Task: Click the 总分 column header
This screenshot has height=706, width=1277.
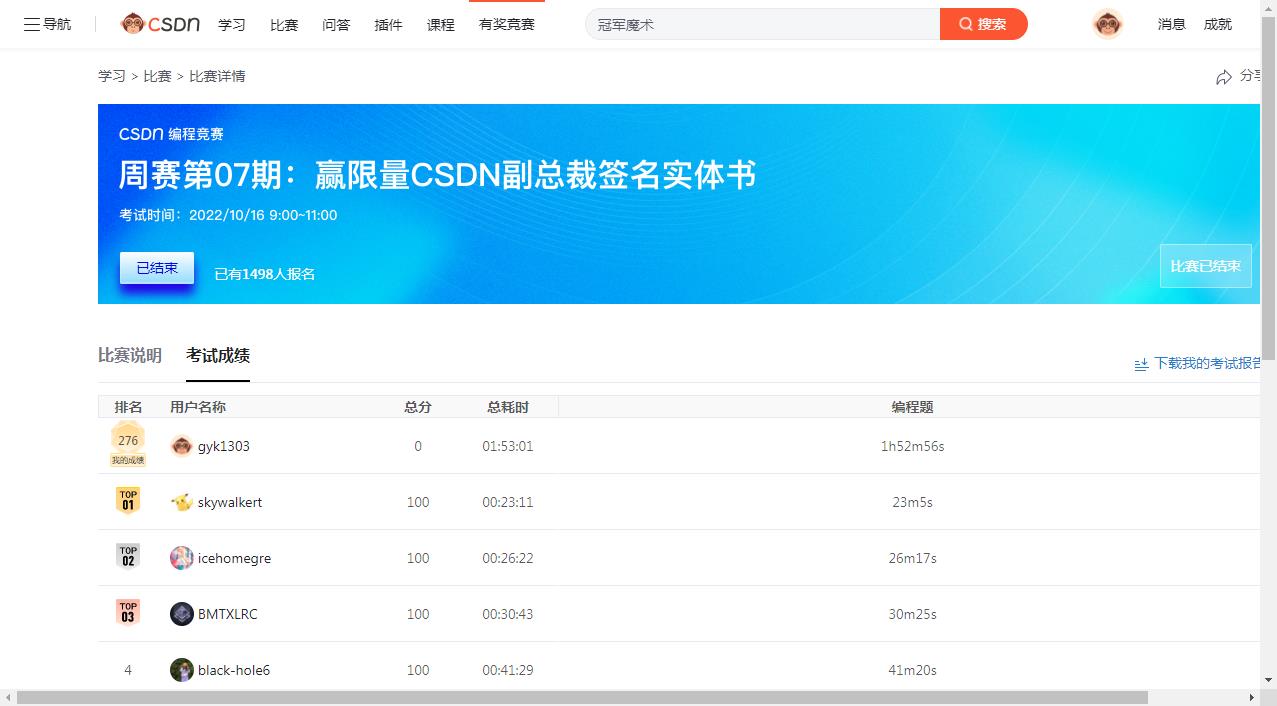Action: (x=418, y=407)
